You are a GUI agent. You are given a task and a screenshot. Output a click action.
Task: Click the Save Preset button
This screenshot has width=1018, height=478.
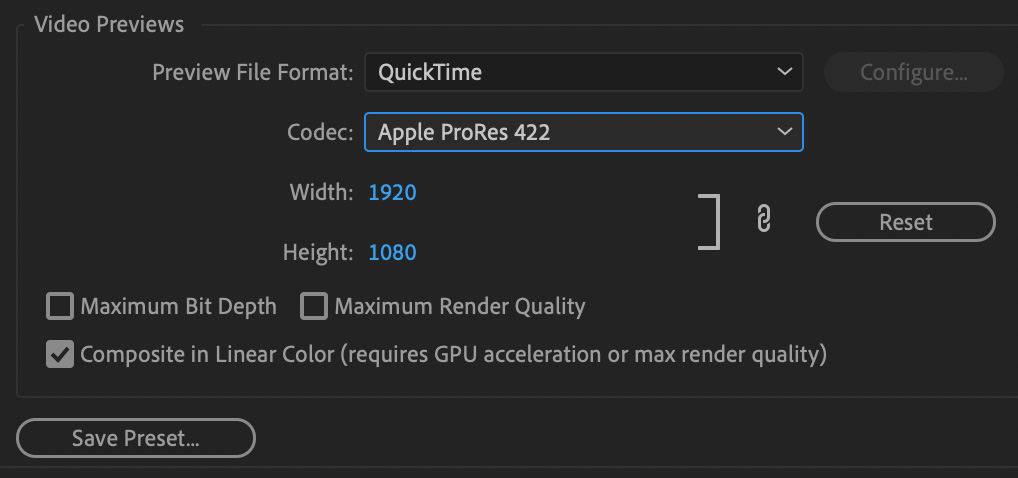(x=136, y=438)
